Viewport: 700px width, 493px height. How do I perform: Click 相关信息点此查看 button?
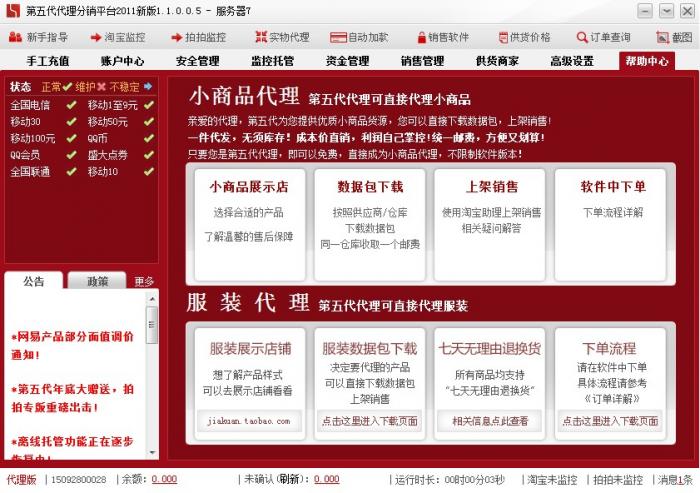click(x=490, y=421)
